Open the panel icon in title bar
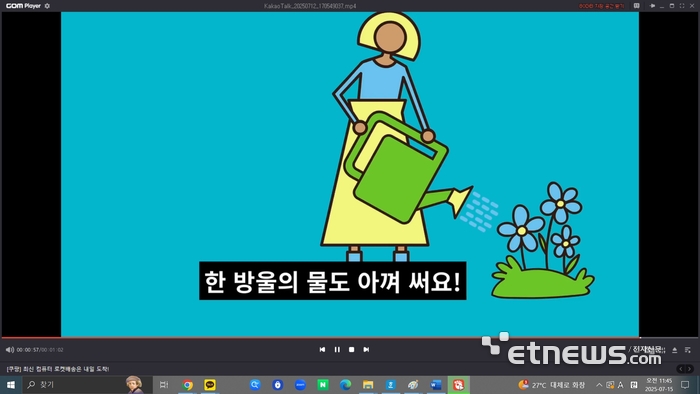 click(637, 6)
